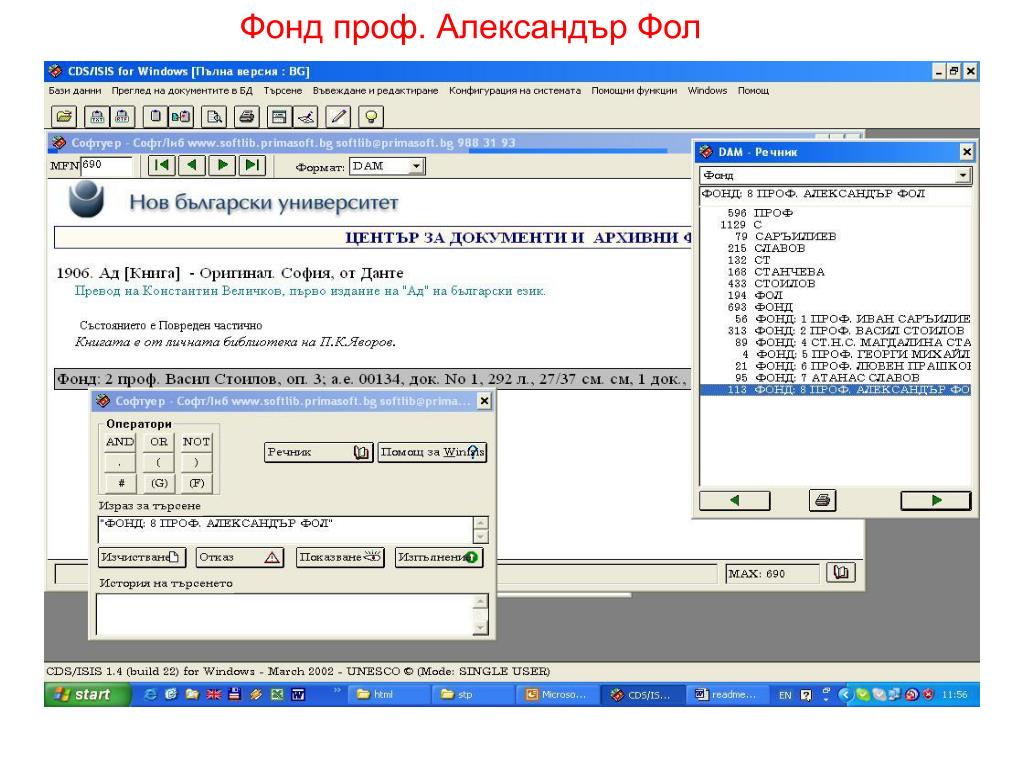Click the MFN number input field
The image size is (1024, 768).
tap(106, 165)
